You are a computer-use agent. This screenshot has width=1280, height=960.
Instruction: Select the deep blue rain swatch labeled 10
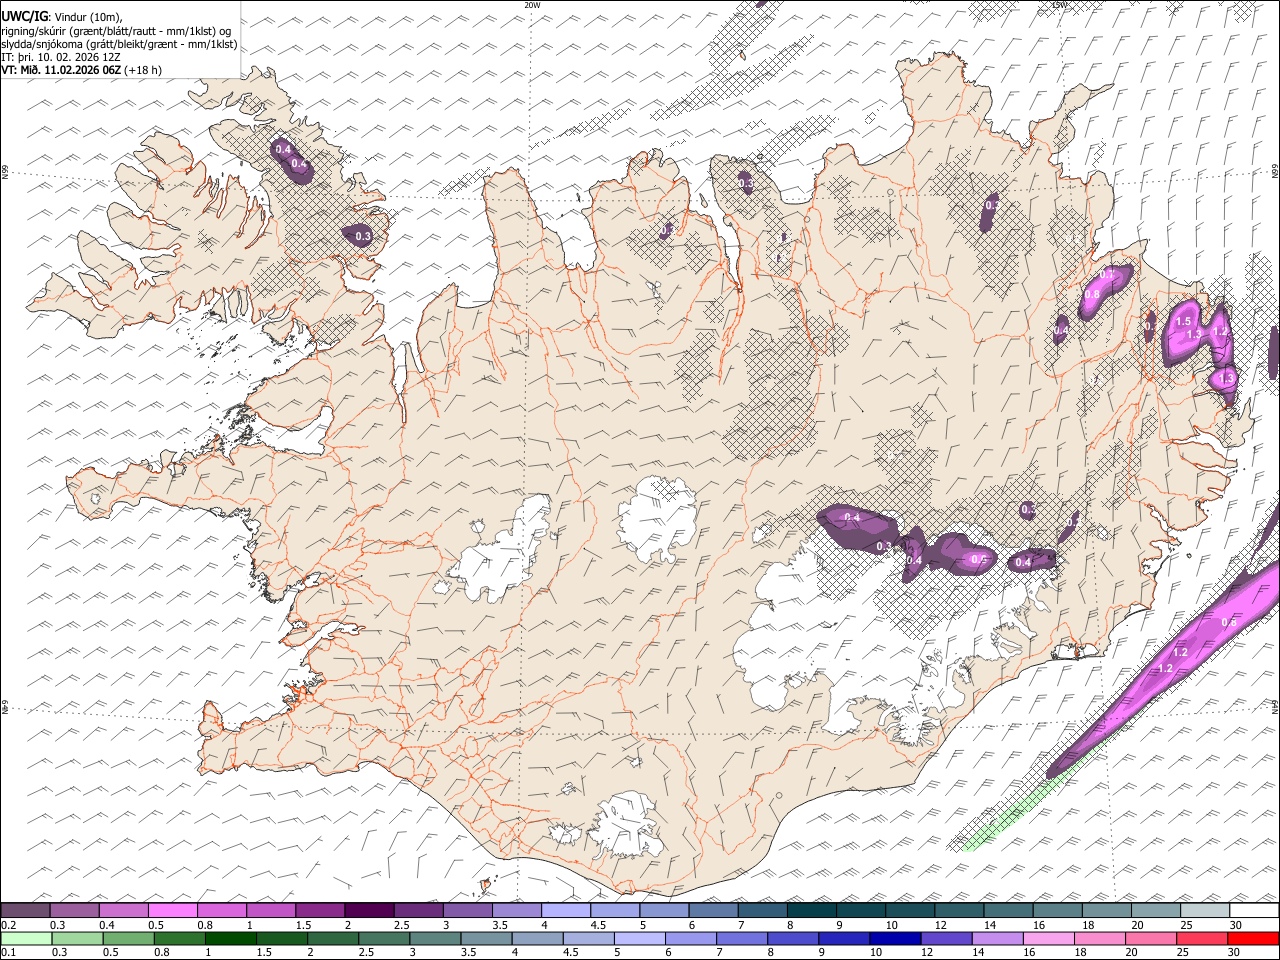pyautogui.click(x=894, y=939)
